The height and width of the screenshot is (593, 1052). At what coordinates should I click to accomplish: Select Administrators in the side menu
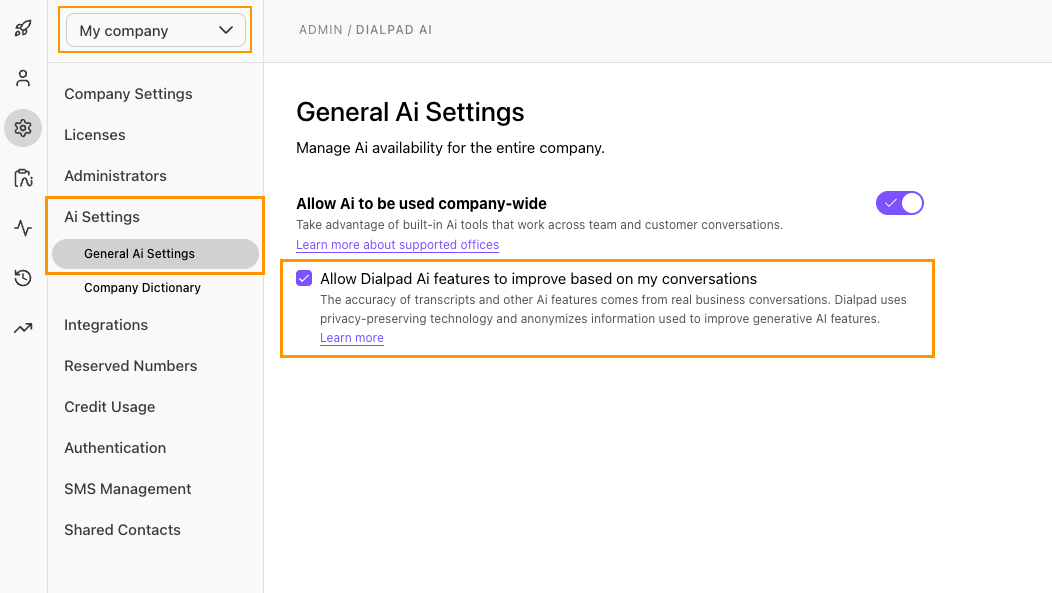coord(115,176)
